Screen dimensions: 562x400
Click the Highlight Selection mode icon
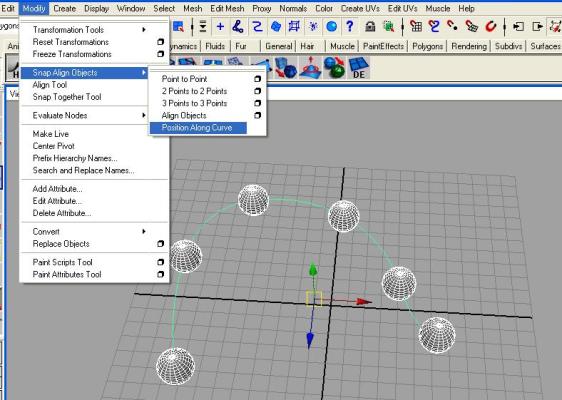(389, 27)
